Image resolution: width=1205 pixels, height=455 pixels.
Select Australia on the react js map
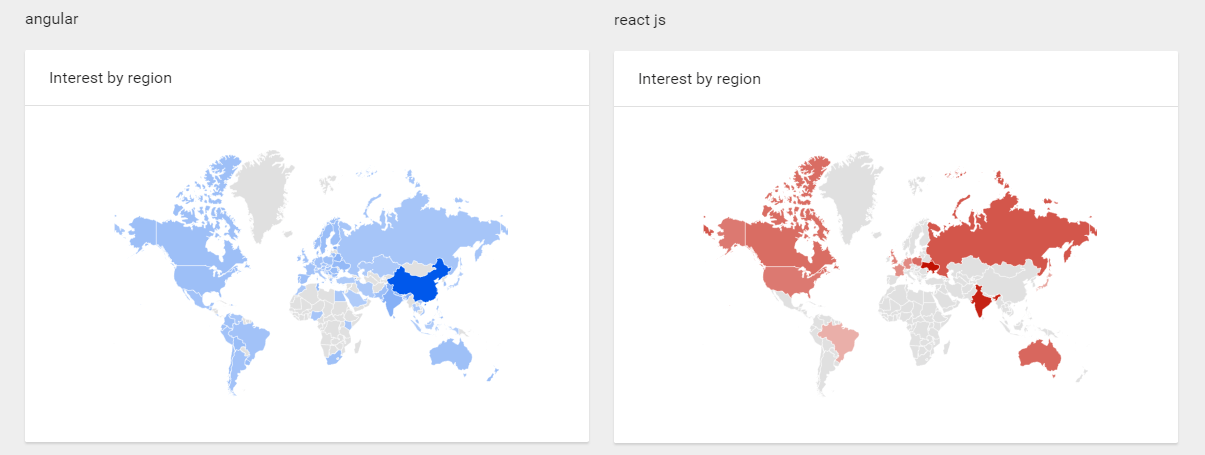(1039, 355)
